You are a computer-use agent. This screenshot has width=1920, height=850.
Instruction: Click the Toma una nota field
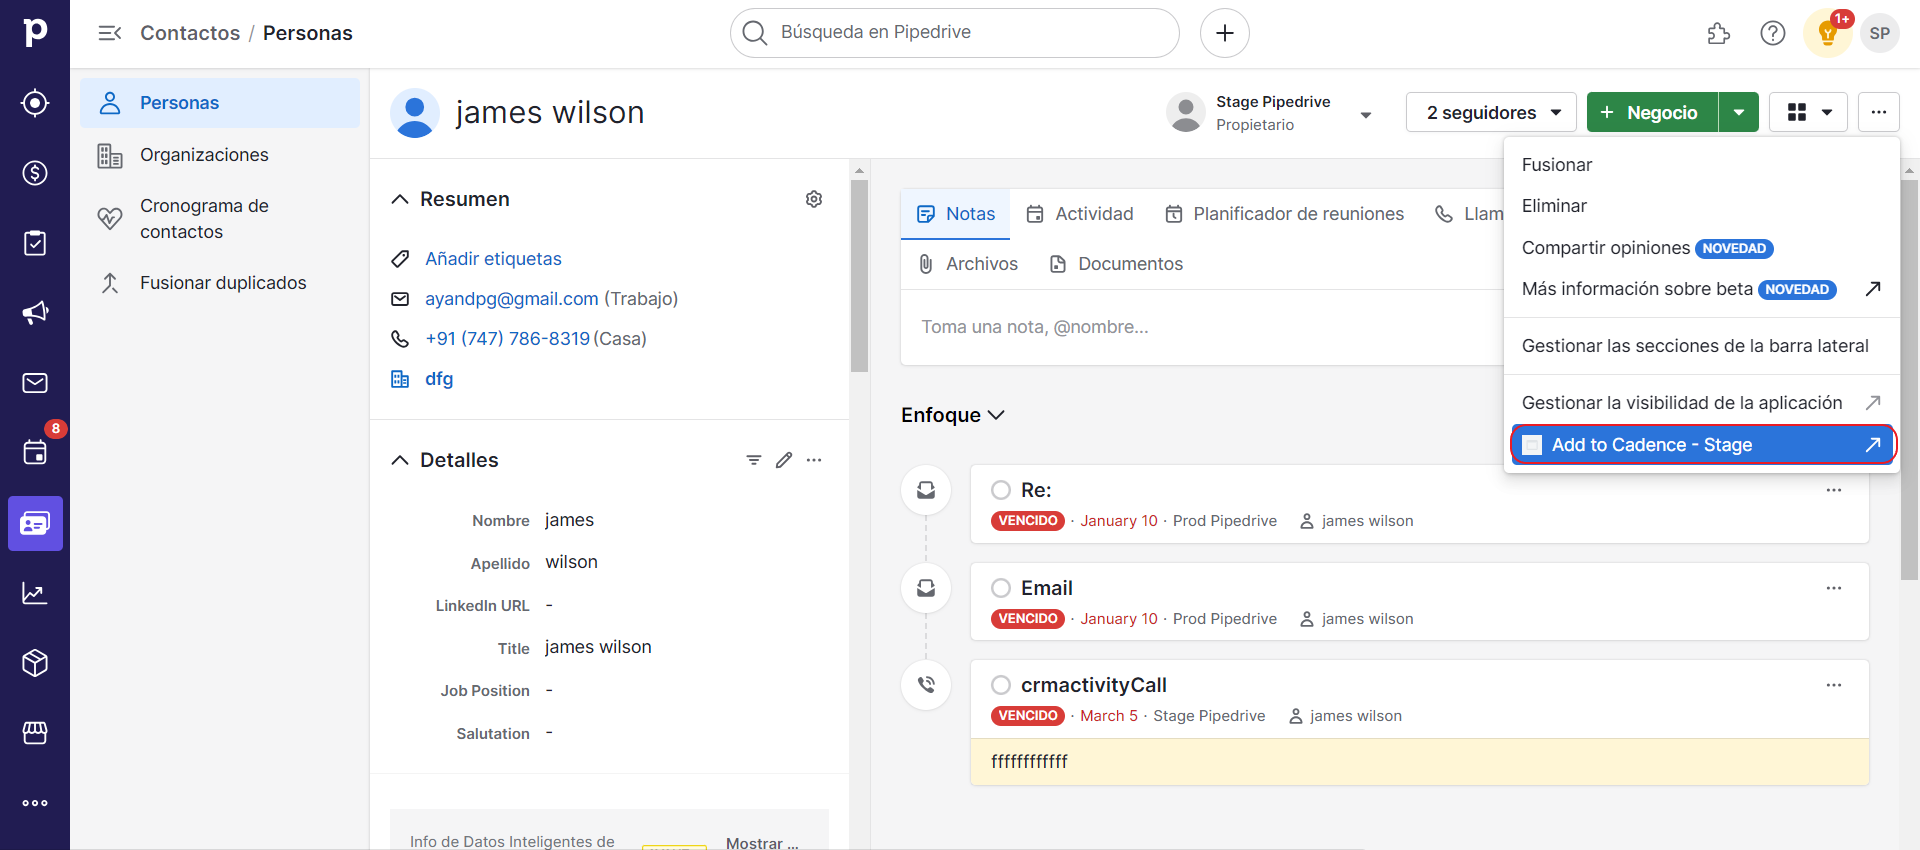click(1200, 327)
